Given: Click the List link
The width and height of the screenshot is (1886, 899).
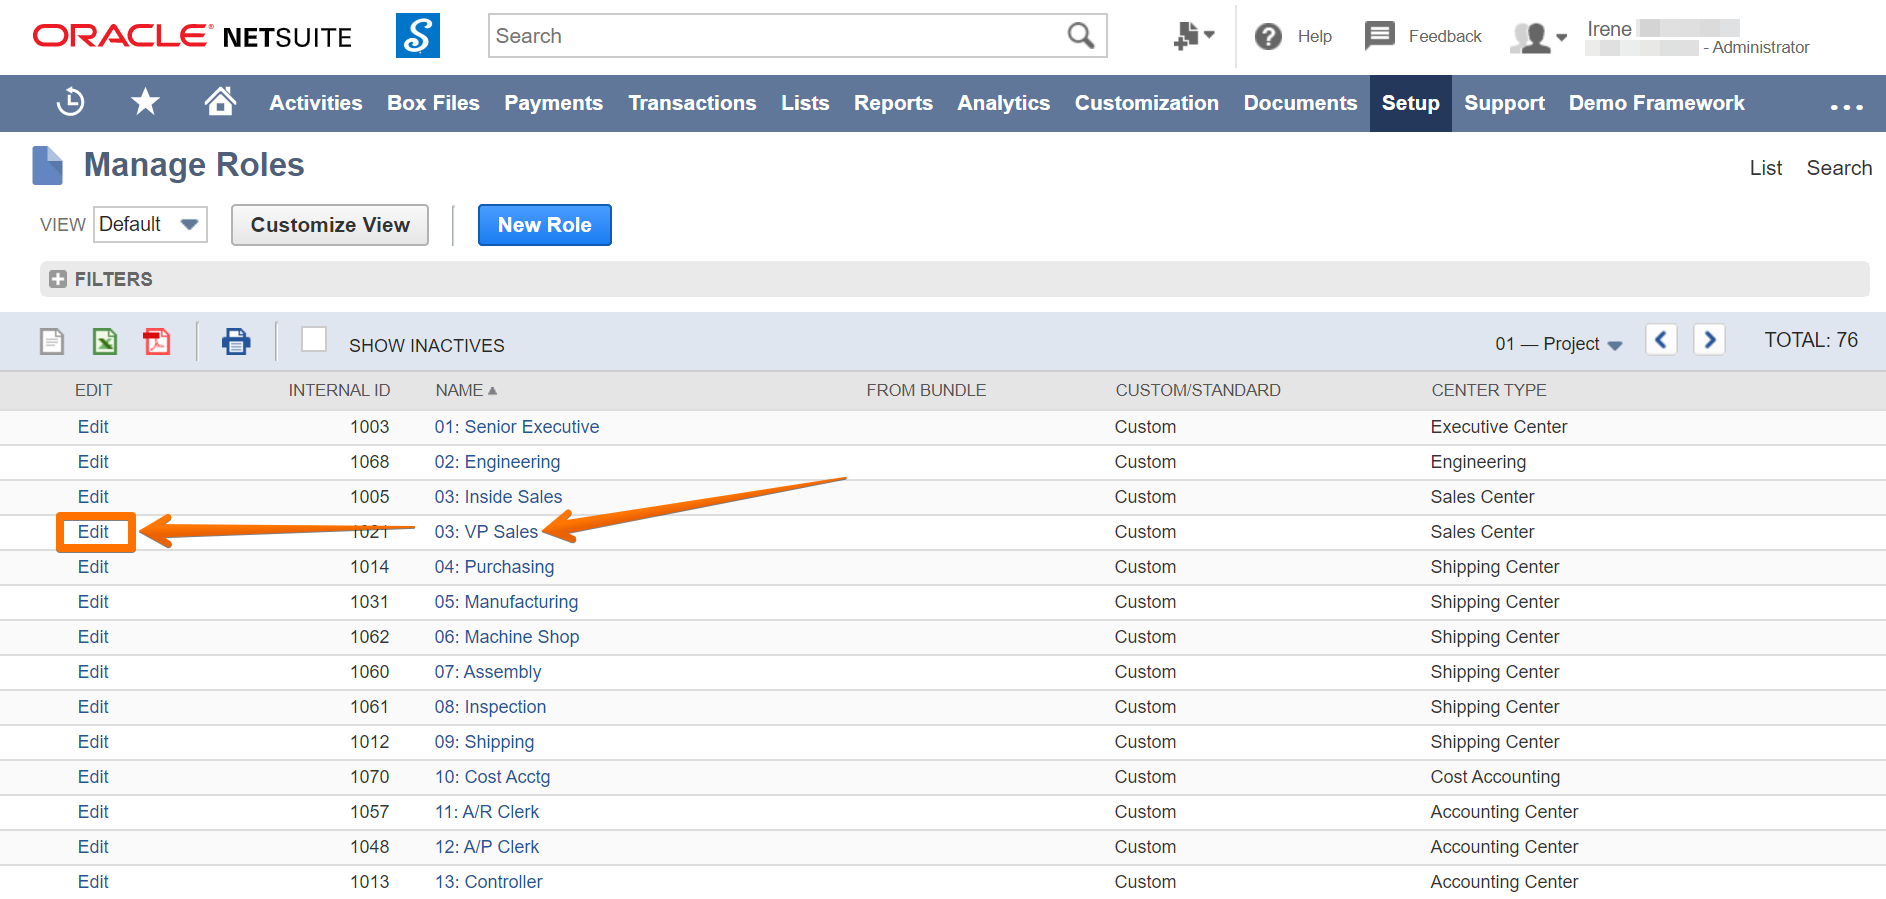Looking at the screenshot, I should (1765, 168).
